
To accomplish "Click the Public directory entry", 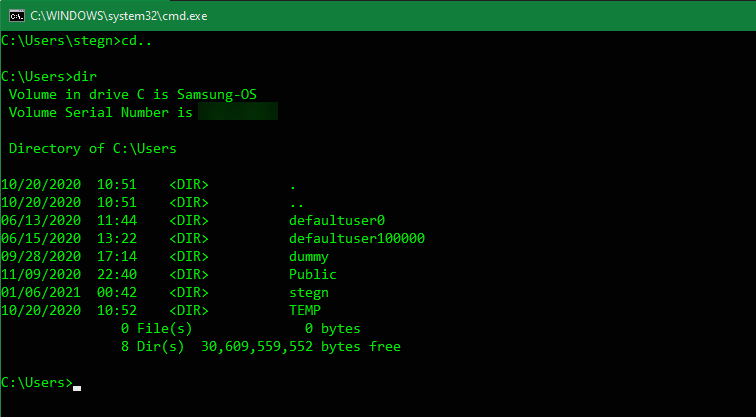I will tap(312, 274).
